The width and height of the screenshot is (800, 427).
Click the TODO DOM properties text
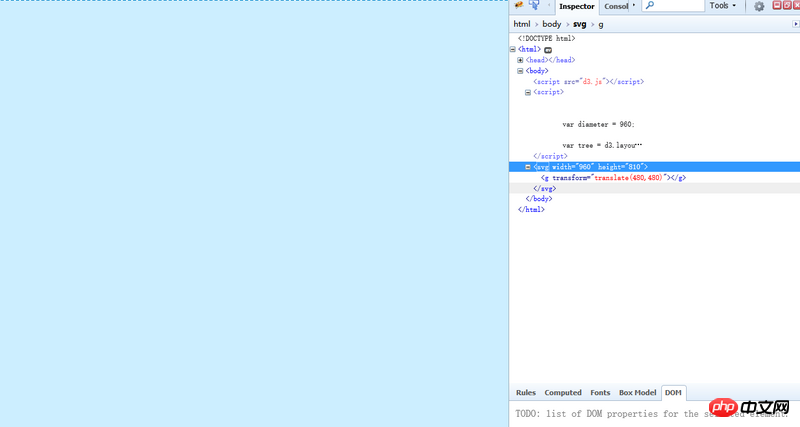pos(652,414)
